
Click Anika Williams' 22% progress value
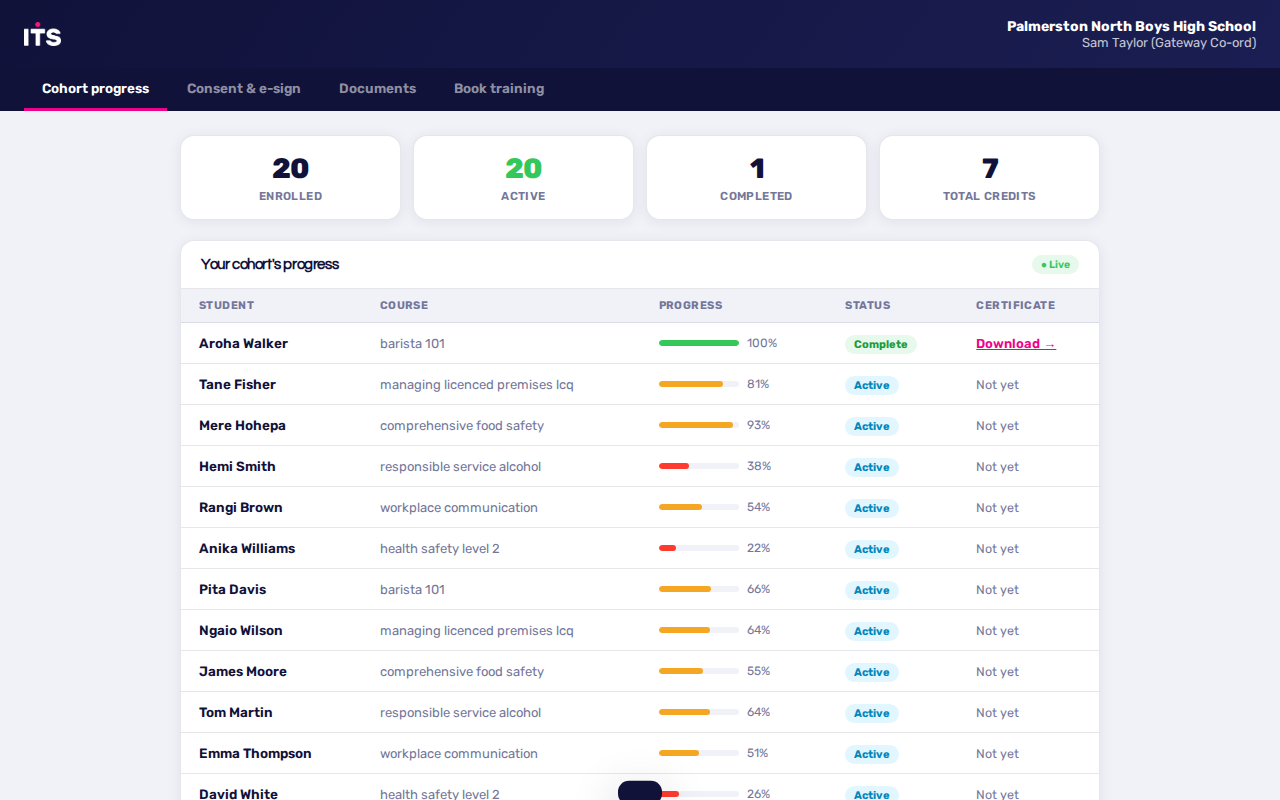pos(758,548)
